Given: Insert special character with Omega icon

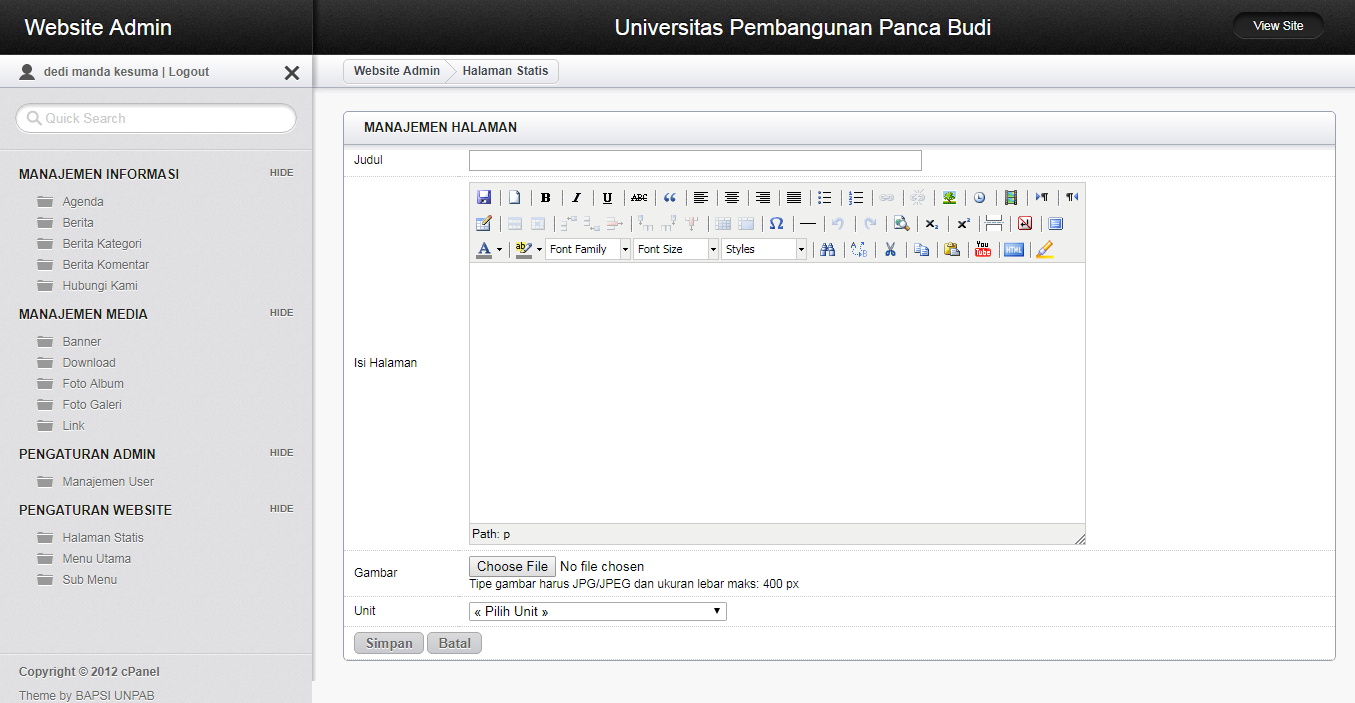Looking at the screenshot, I should click(x=776, y=224).
